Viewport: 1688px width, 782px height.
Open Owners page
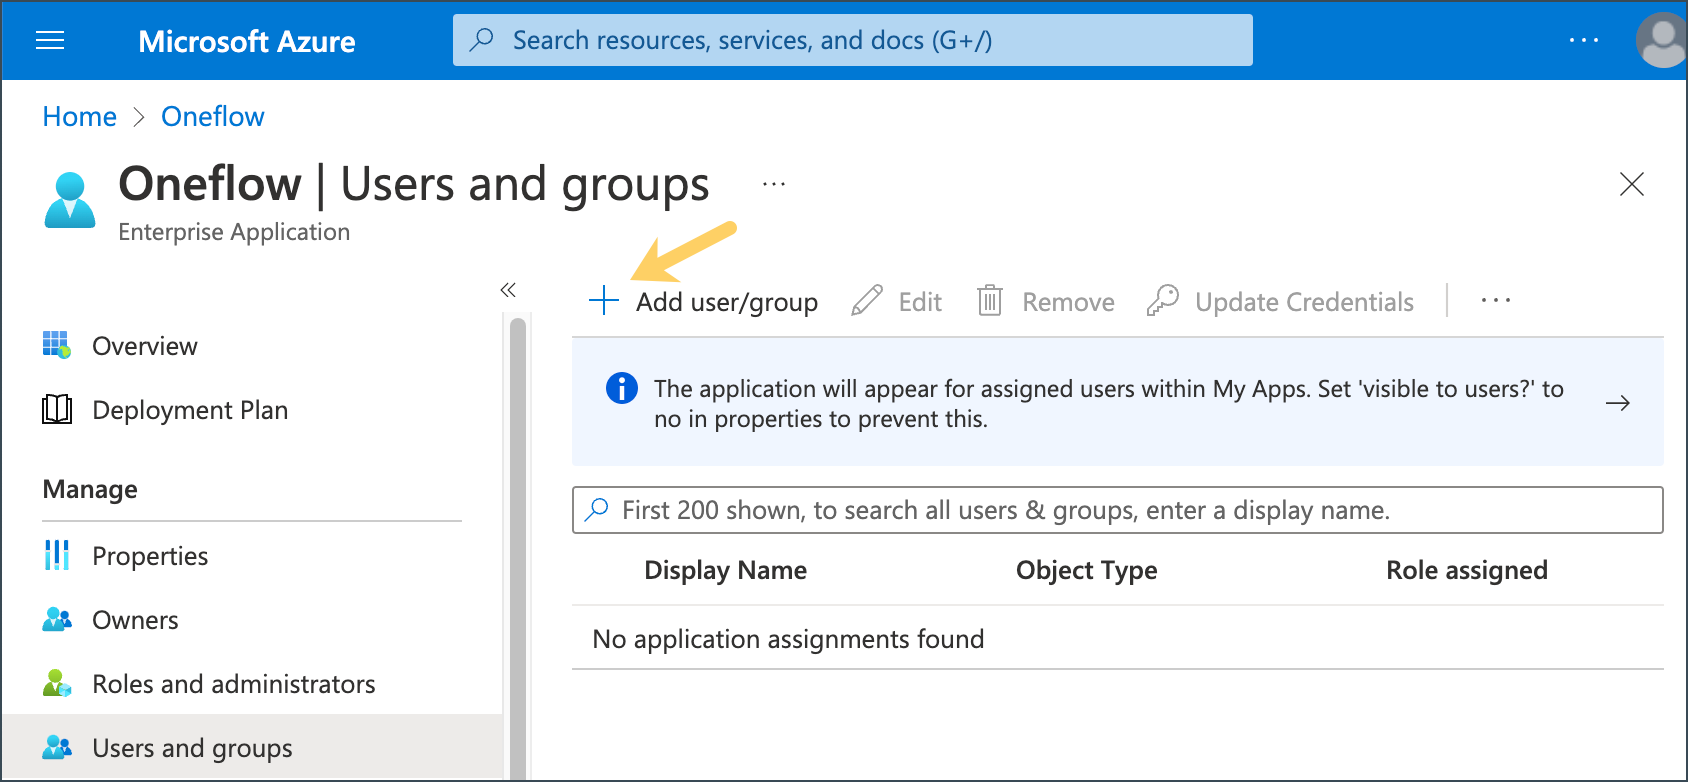point(135,620)
